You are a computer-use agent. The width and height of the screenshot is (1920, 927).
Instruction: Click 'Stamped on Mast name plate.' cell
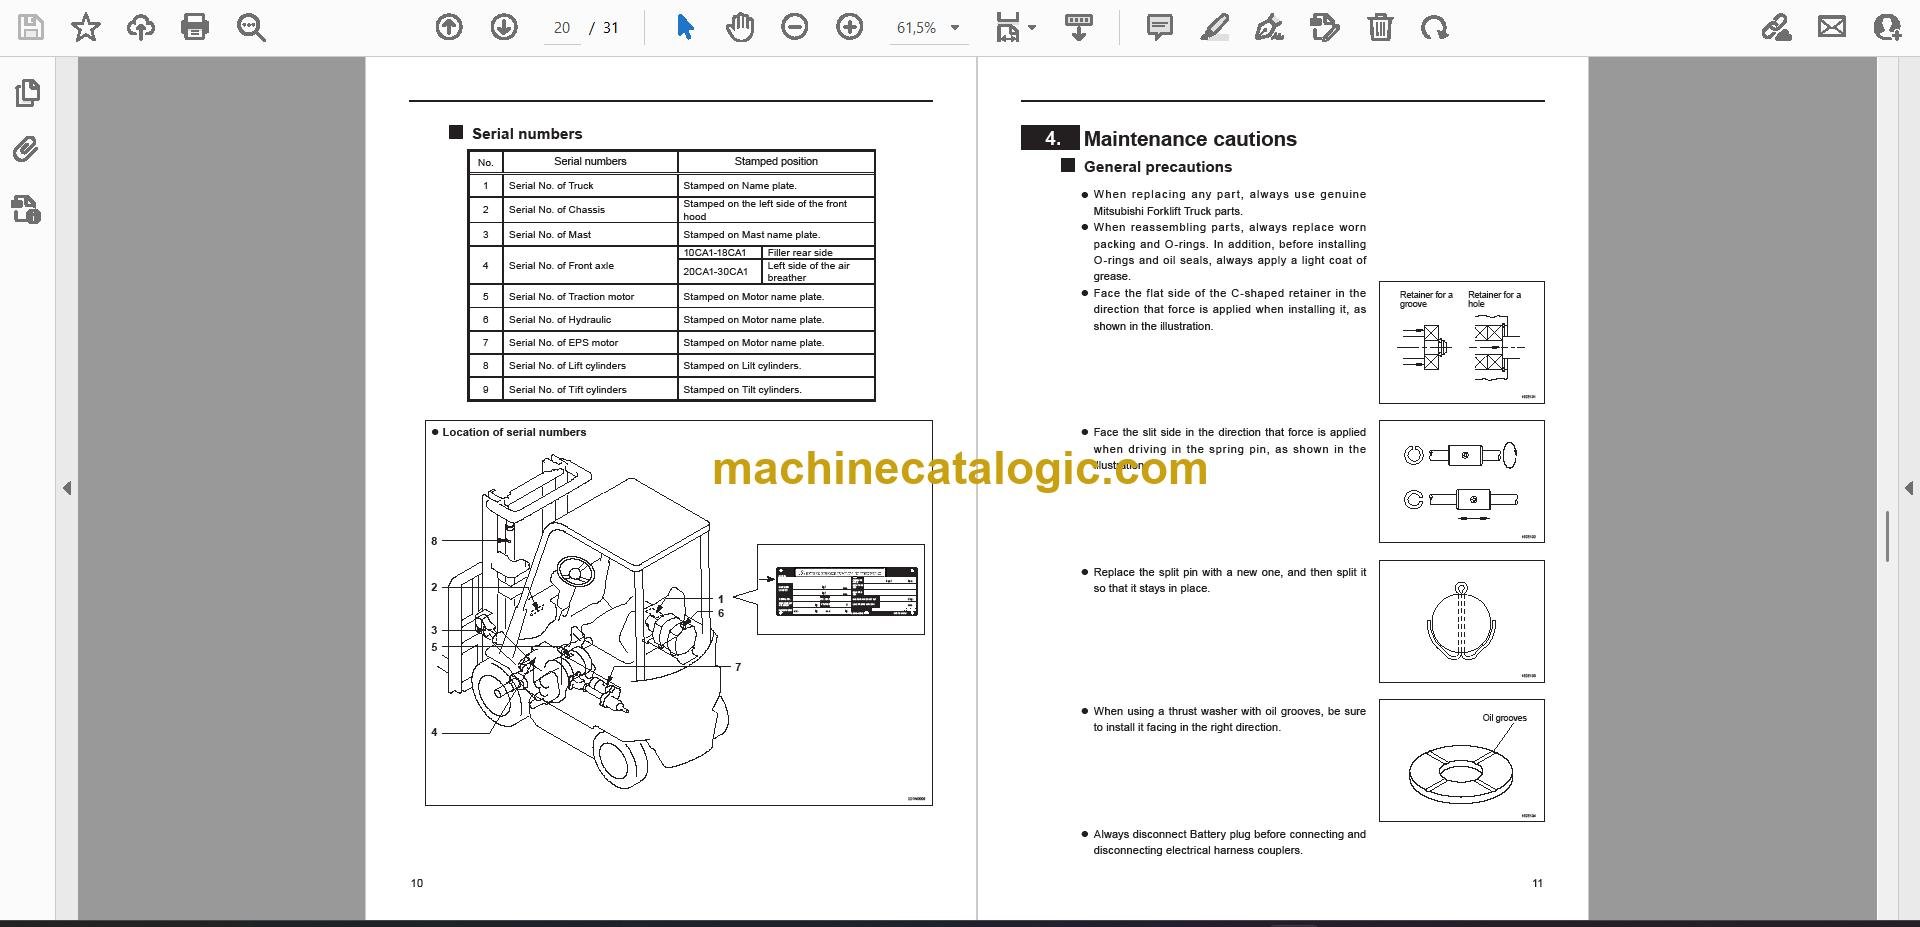coord(776,235)
